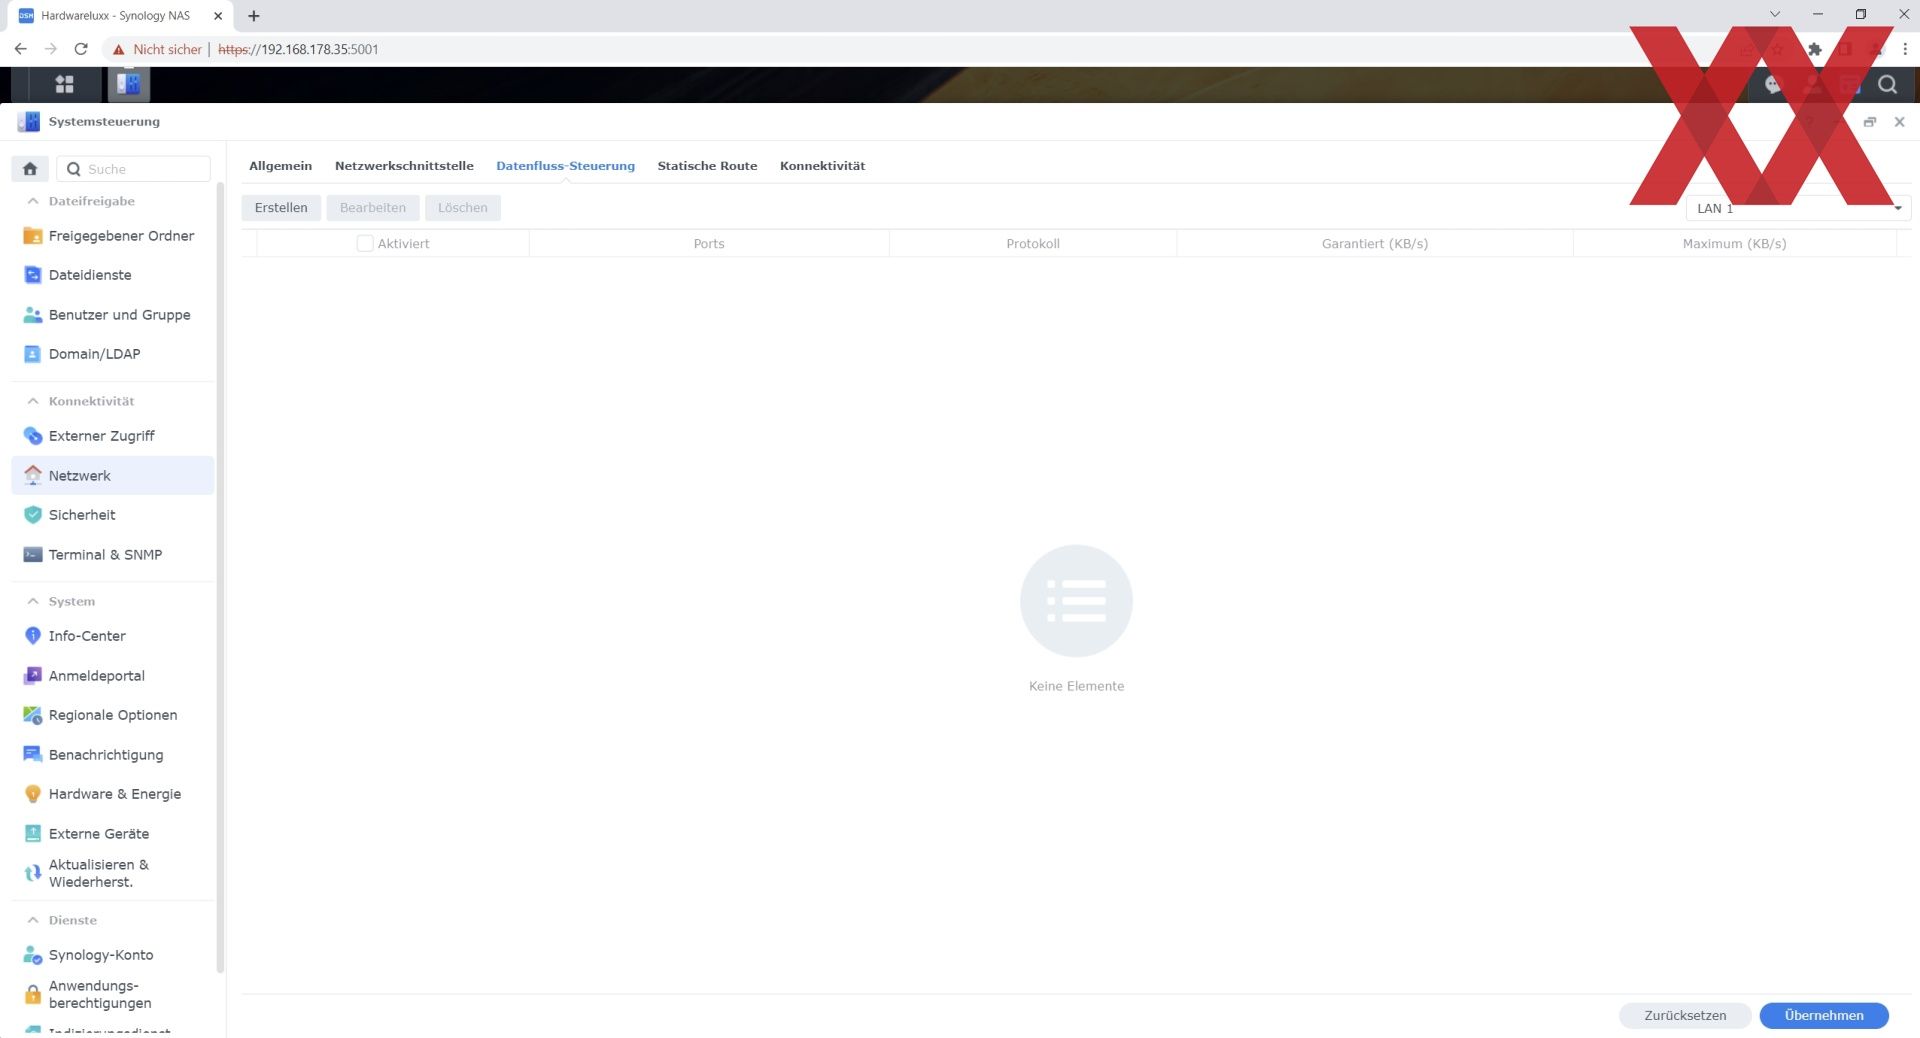Screen dimensions: 1920x1038
Task: Open Freigegebener Ordner icon in sidebar
Action: 33,236
